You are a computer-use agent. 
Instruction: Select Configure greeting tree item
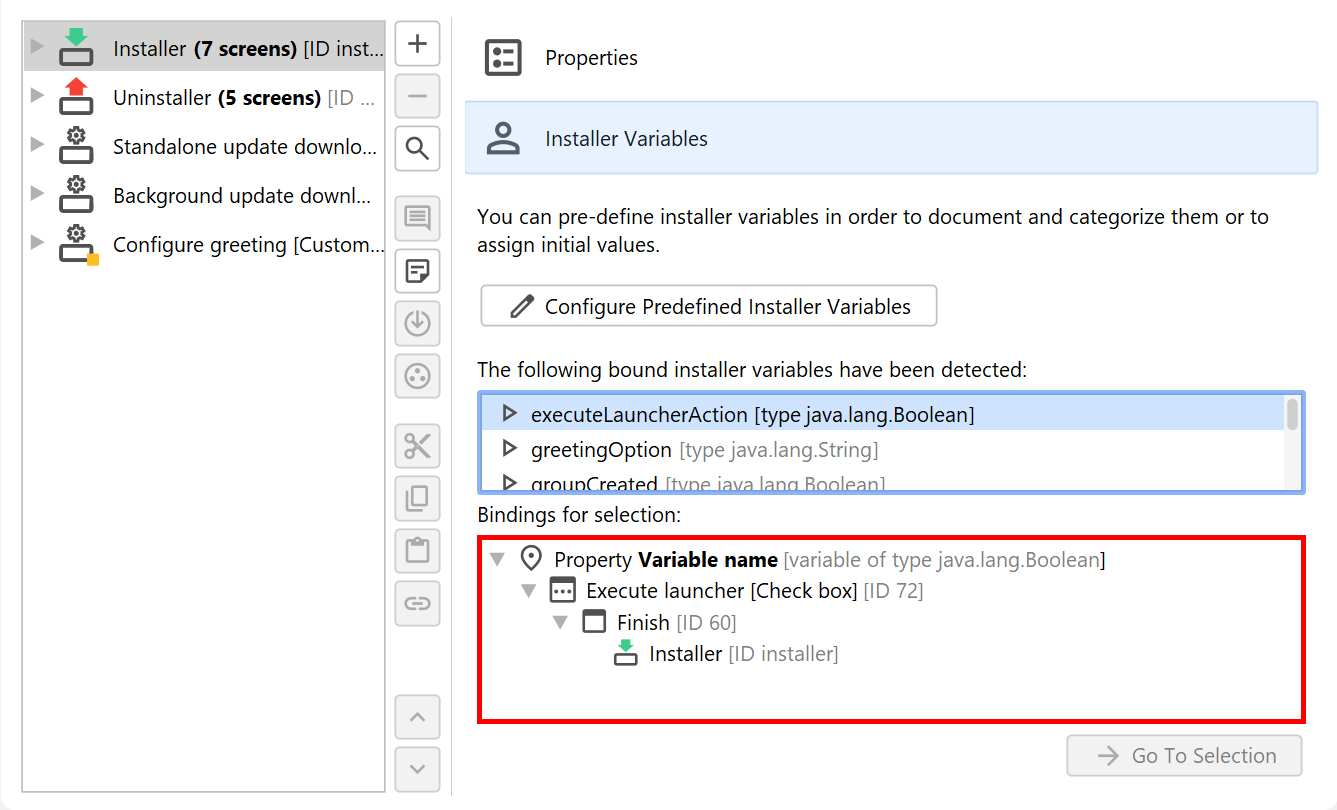[247, 245]
